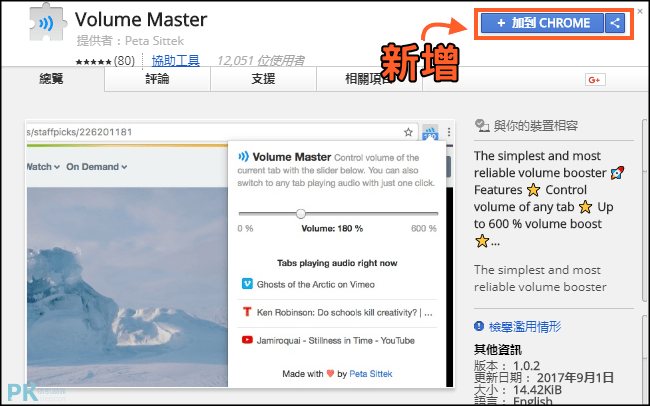Click the 12,051 位使用者 user count

tap(261, 61)
